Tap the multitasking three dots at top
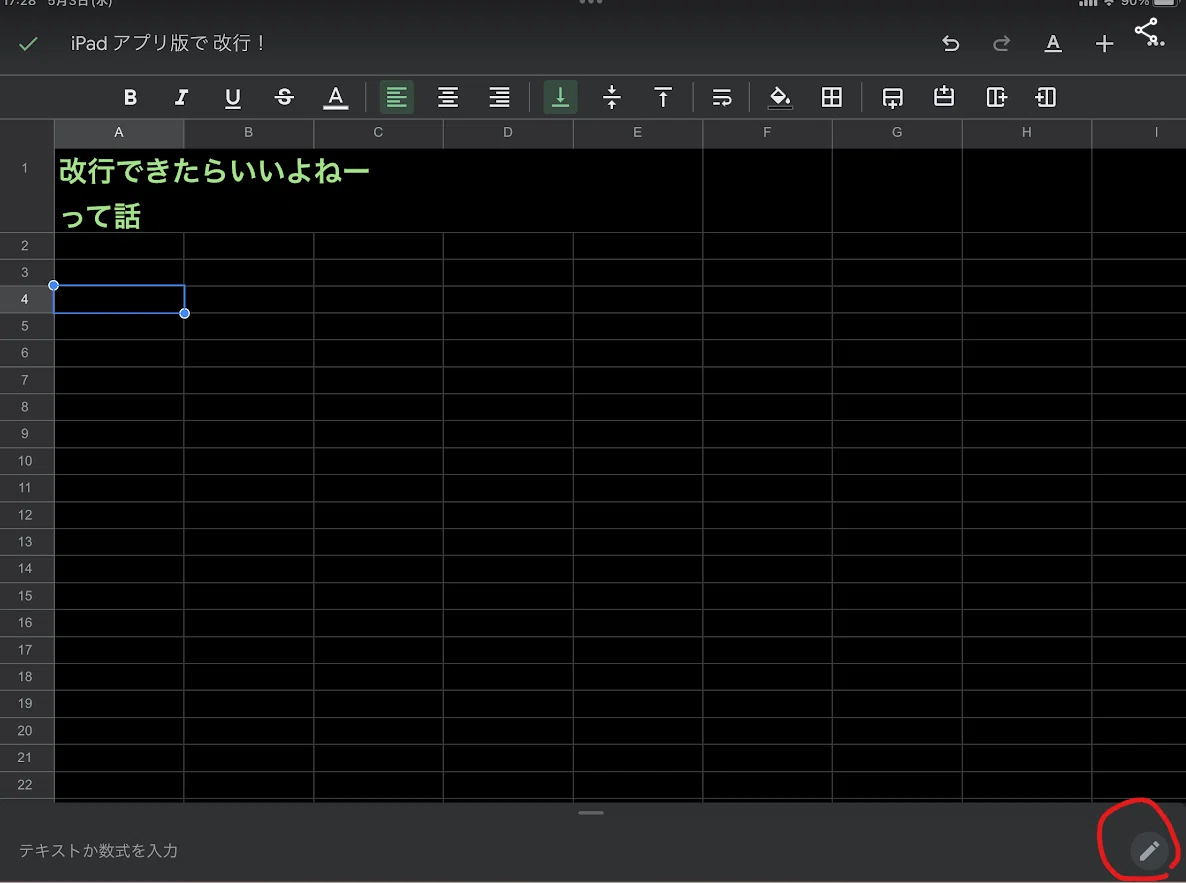The image size is (1186, 883). pyautogui.click(x=591, y=2)
